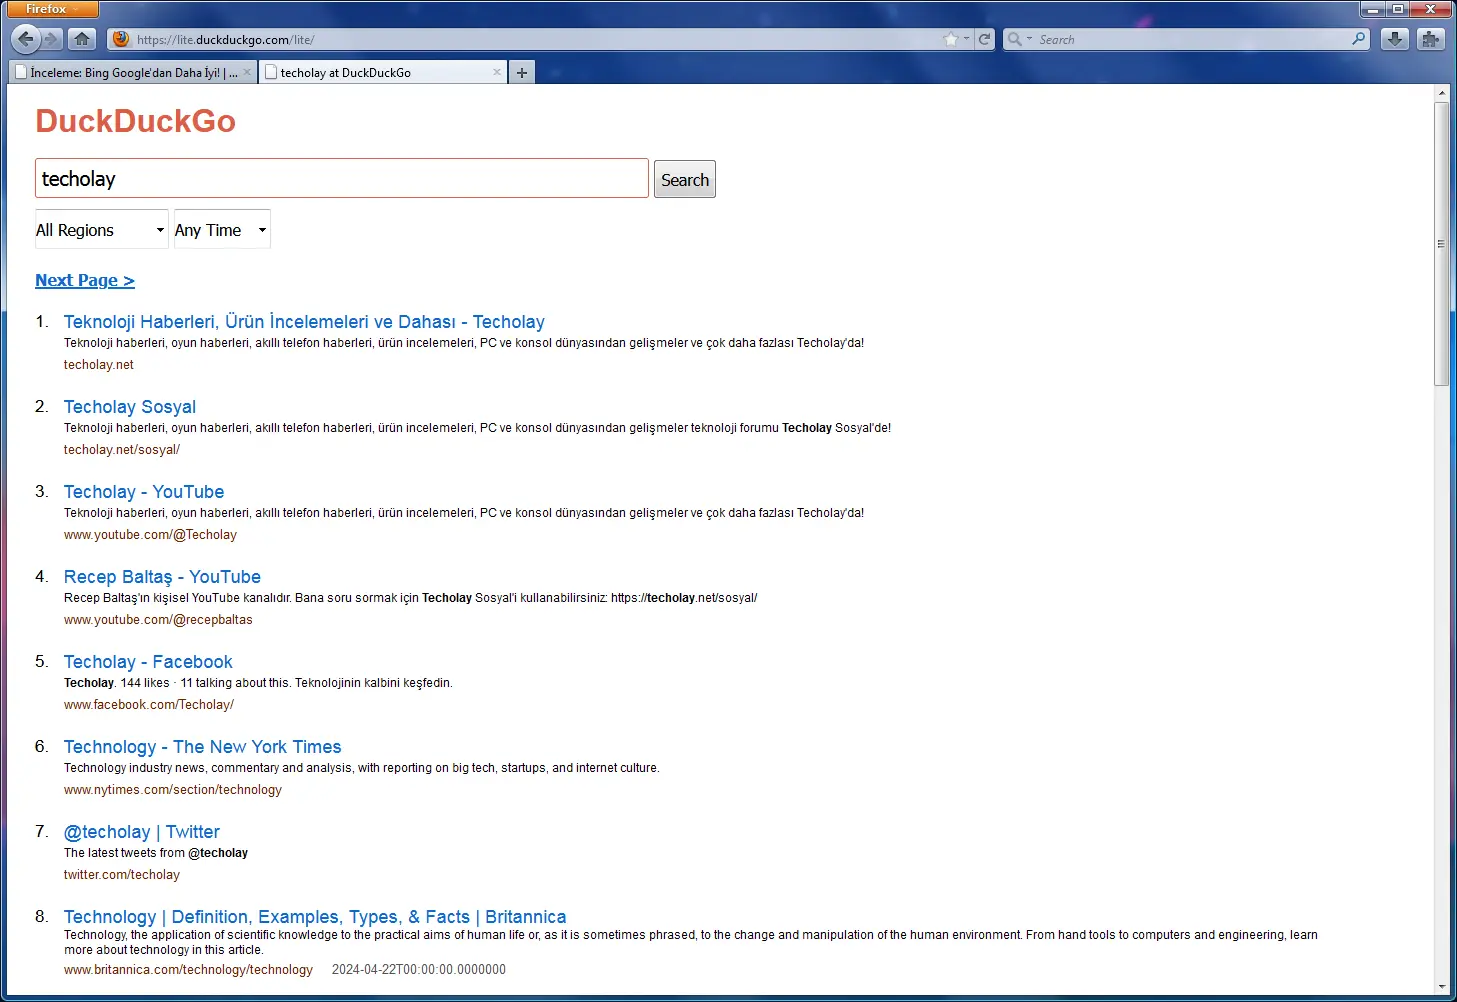The image size is (1457, 1002).
Task: Click the techolay.net/sosyal/ URL text
Action: [122, 450]
